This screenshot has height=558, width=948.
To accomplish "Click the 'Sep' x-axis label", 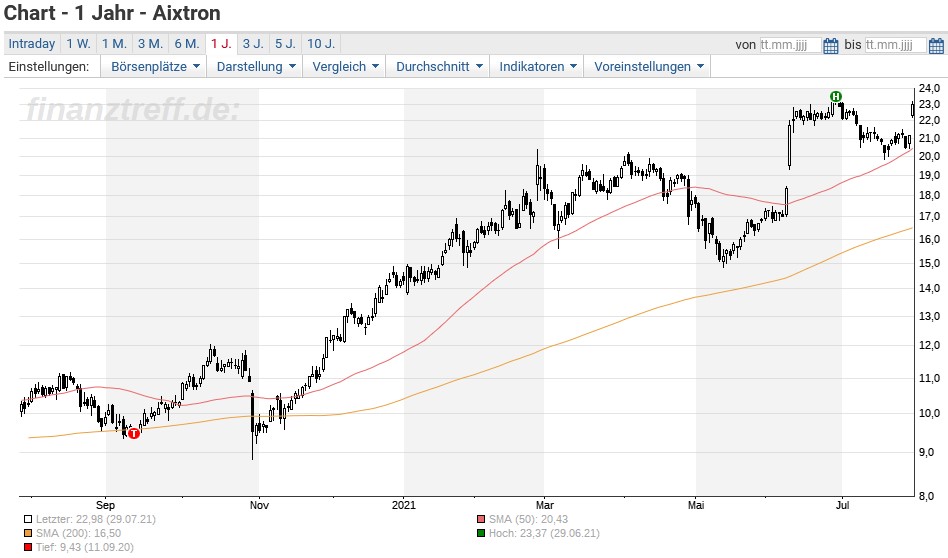I will tap(105, 505).
